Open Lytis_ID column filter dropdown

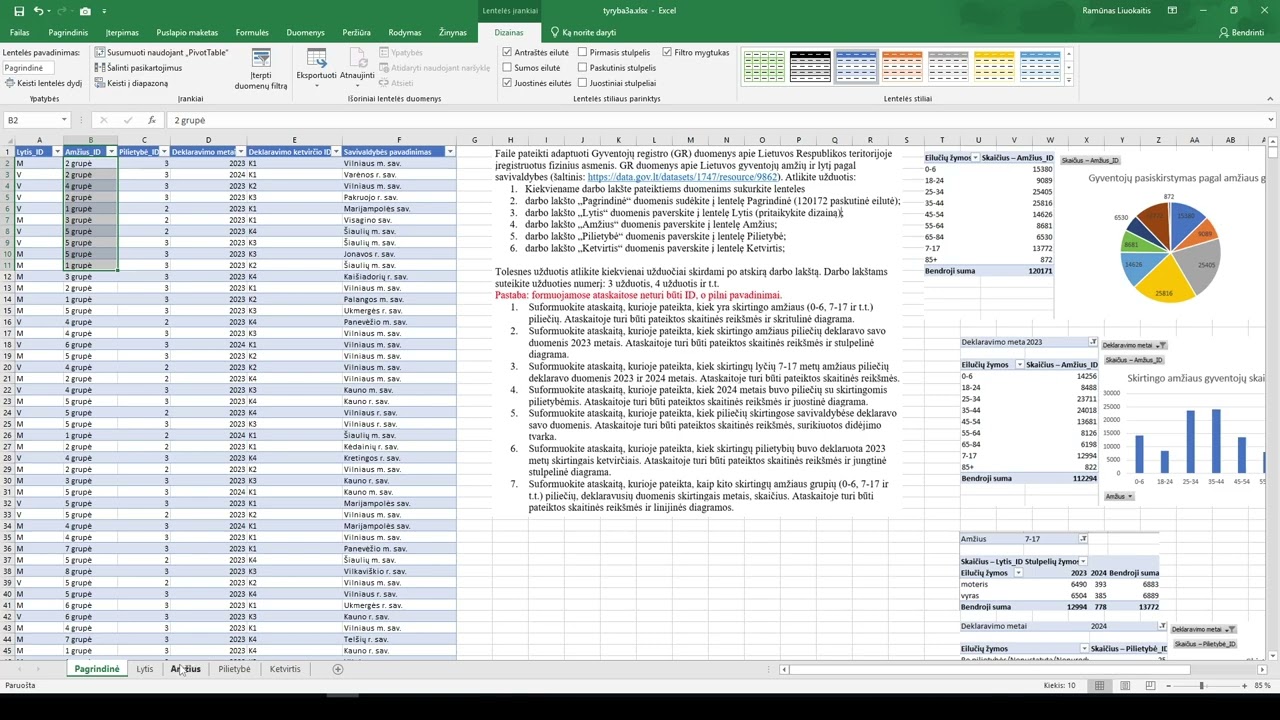[x=57, y=152]
